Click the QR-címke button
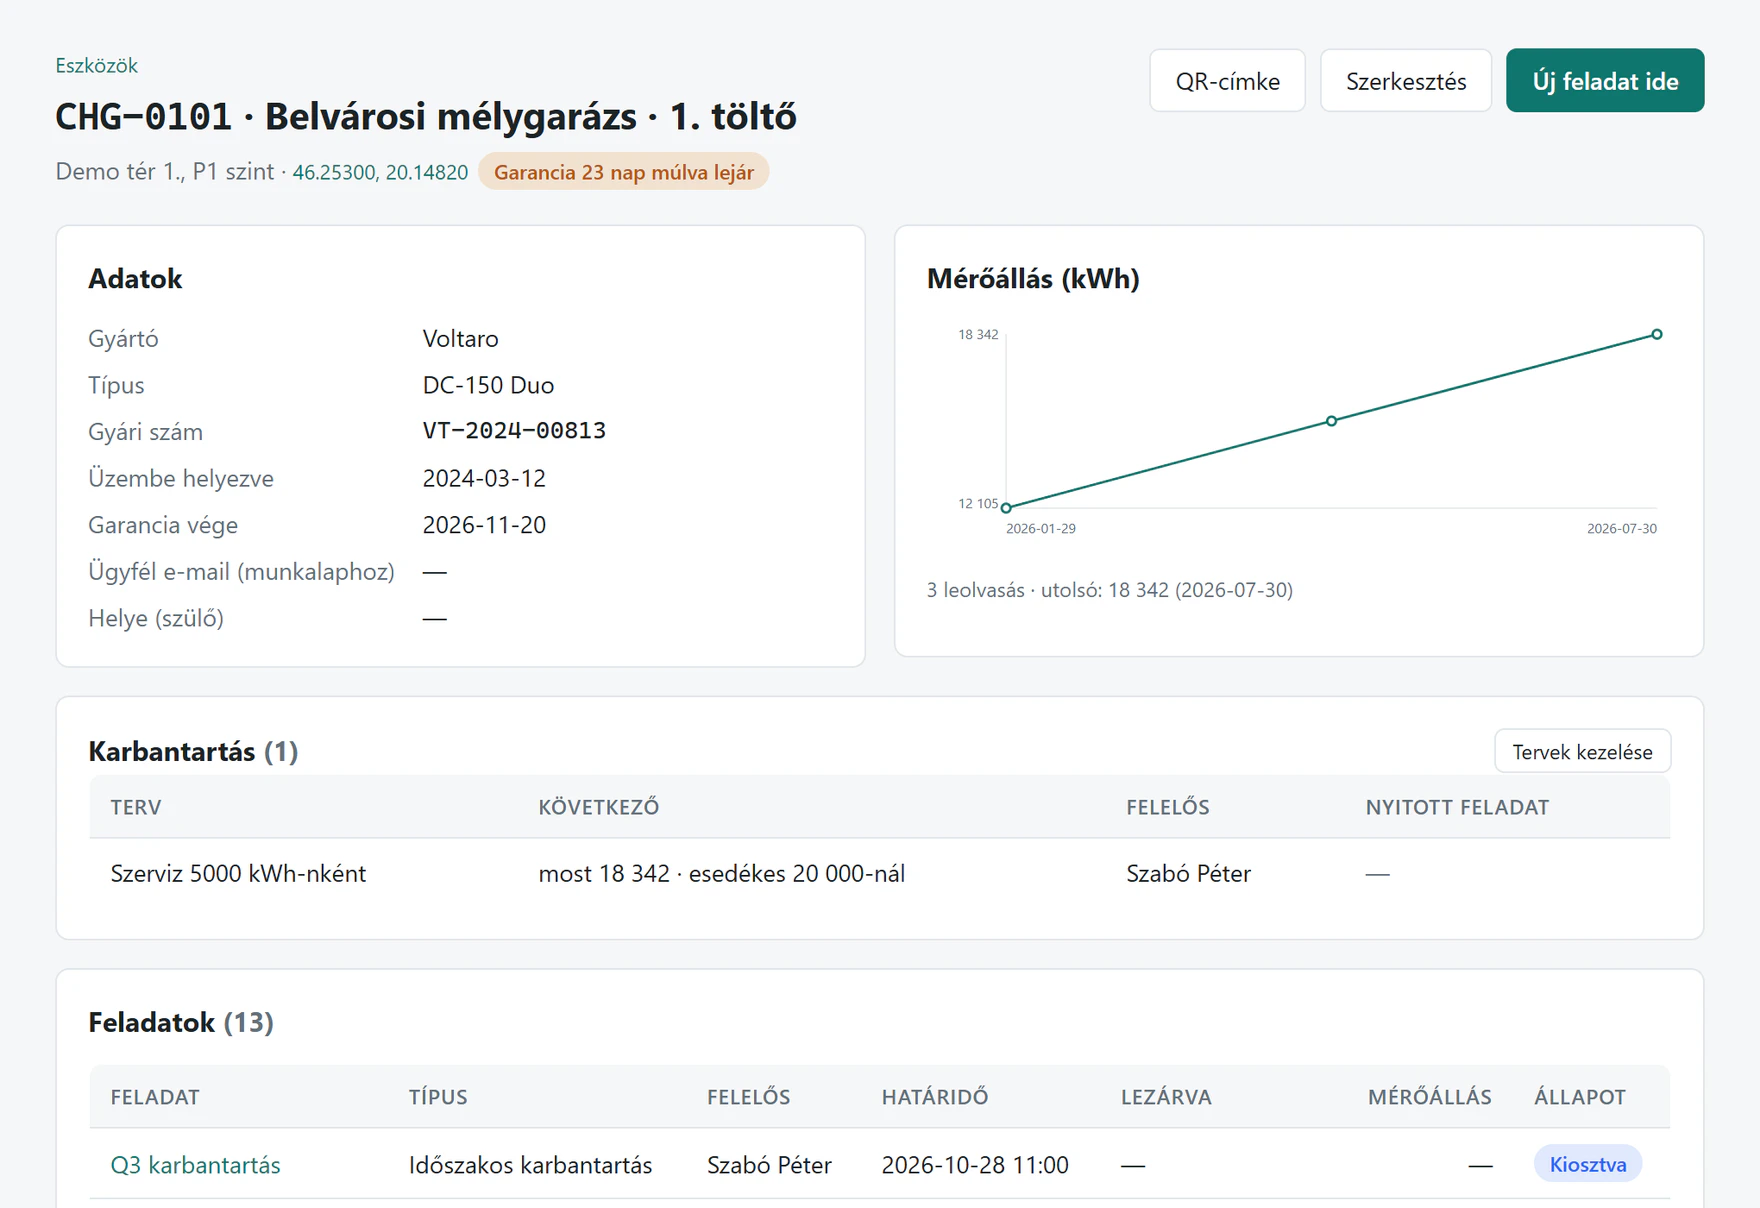The image size is (1760, 1208). [1227, 81]
